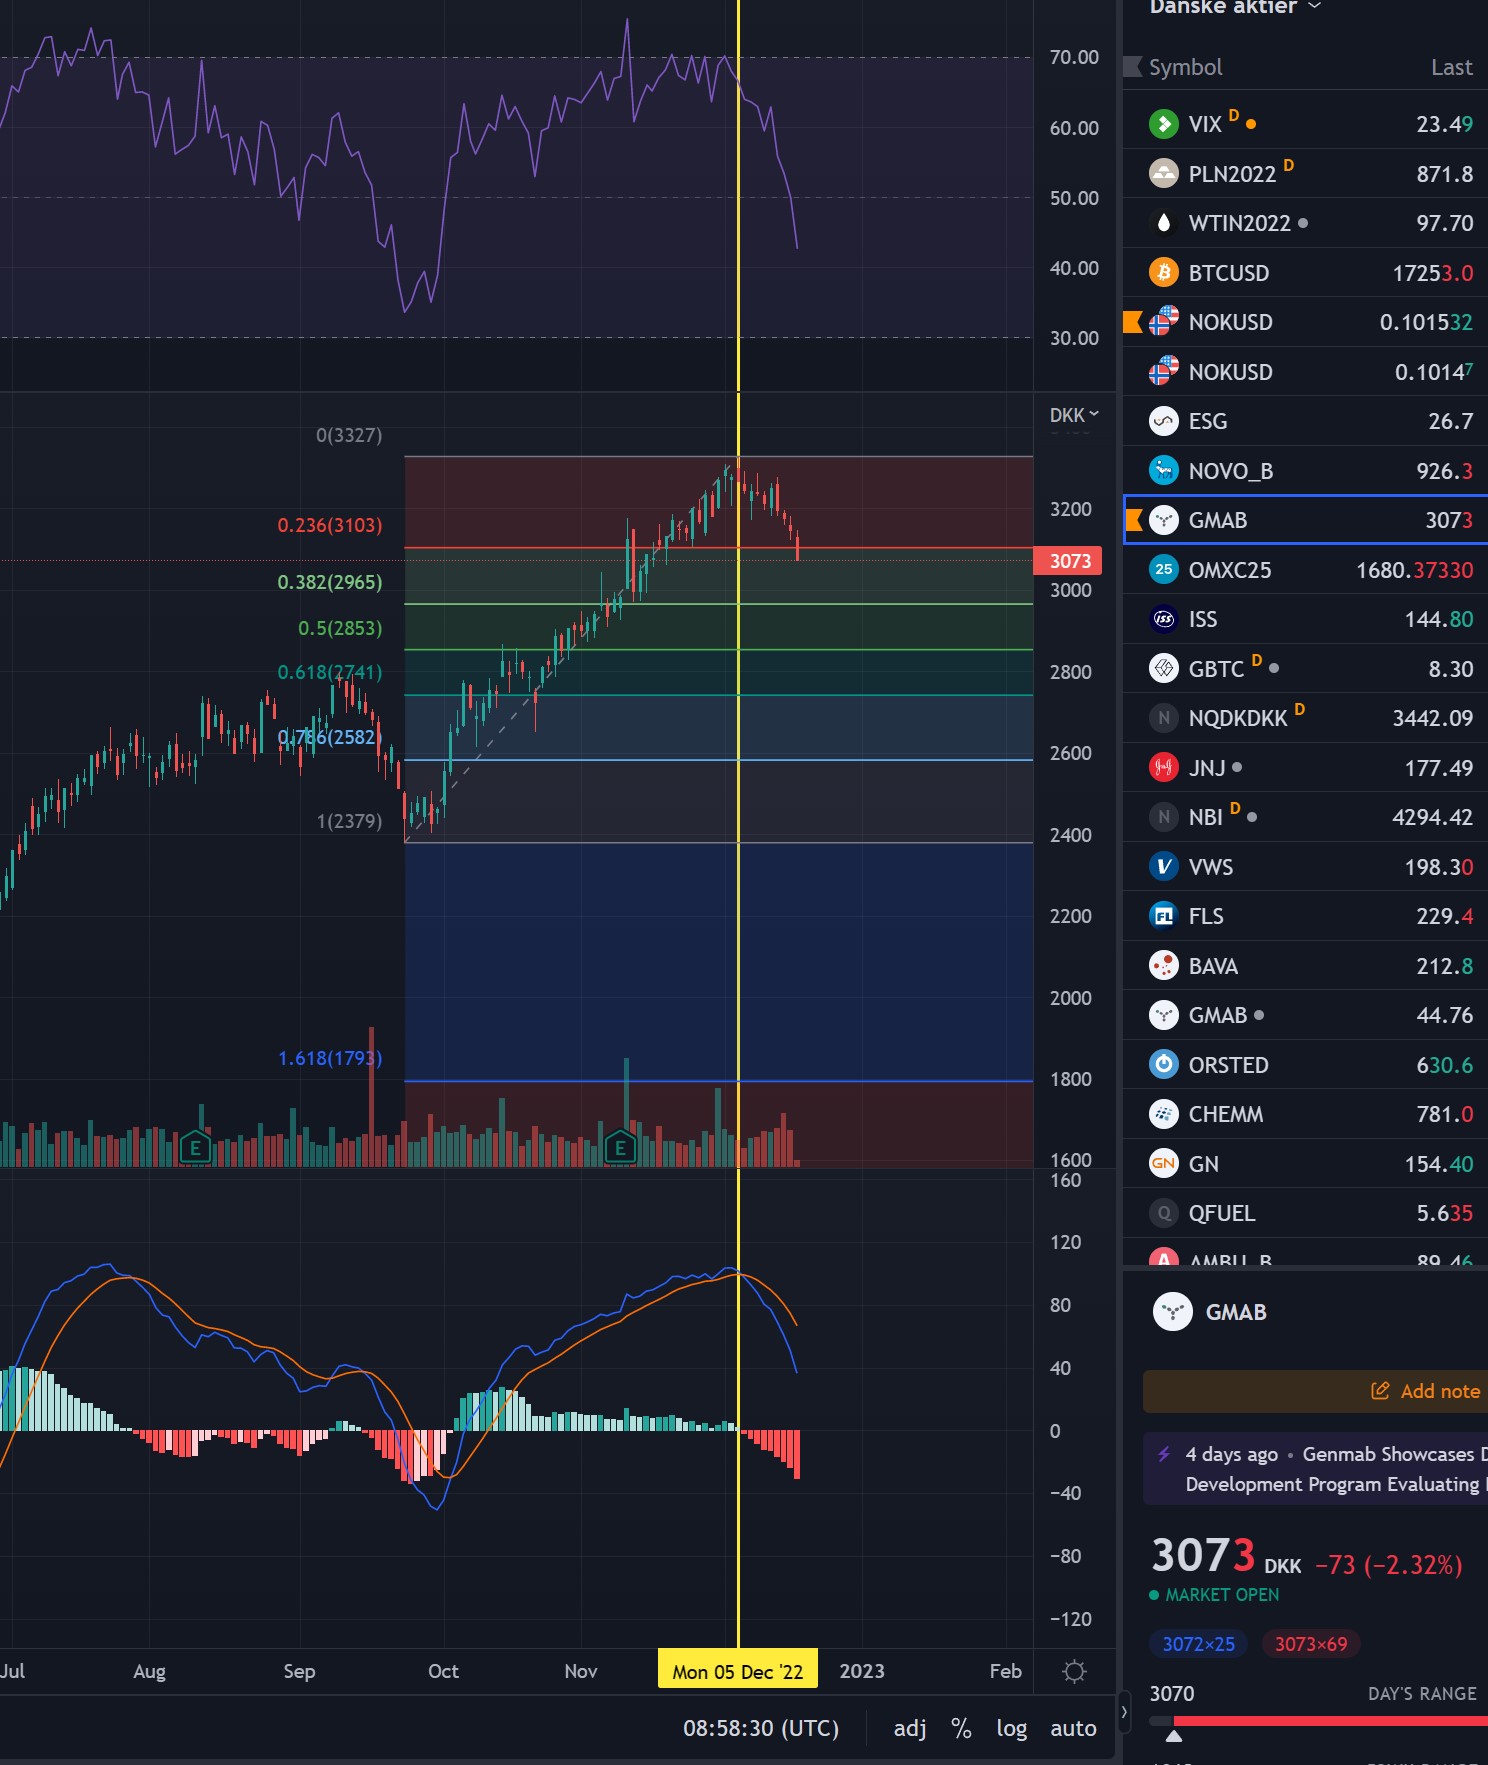Click the GMAB name in details panel
1488x1765 pixels.
coord(1236,1312)
